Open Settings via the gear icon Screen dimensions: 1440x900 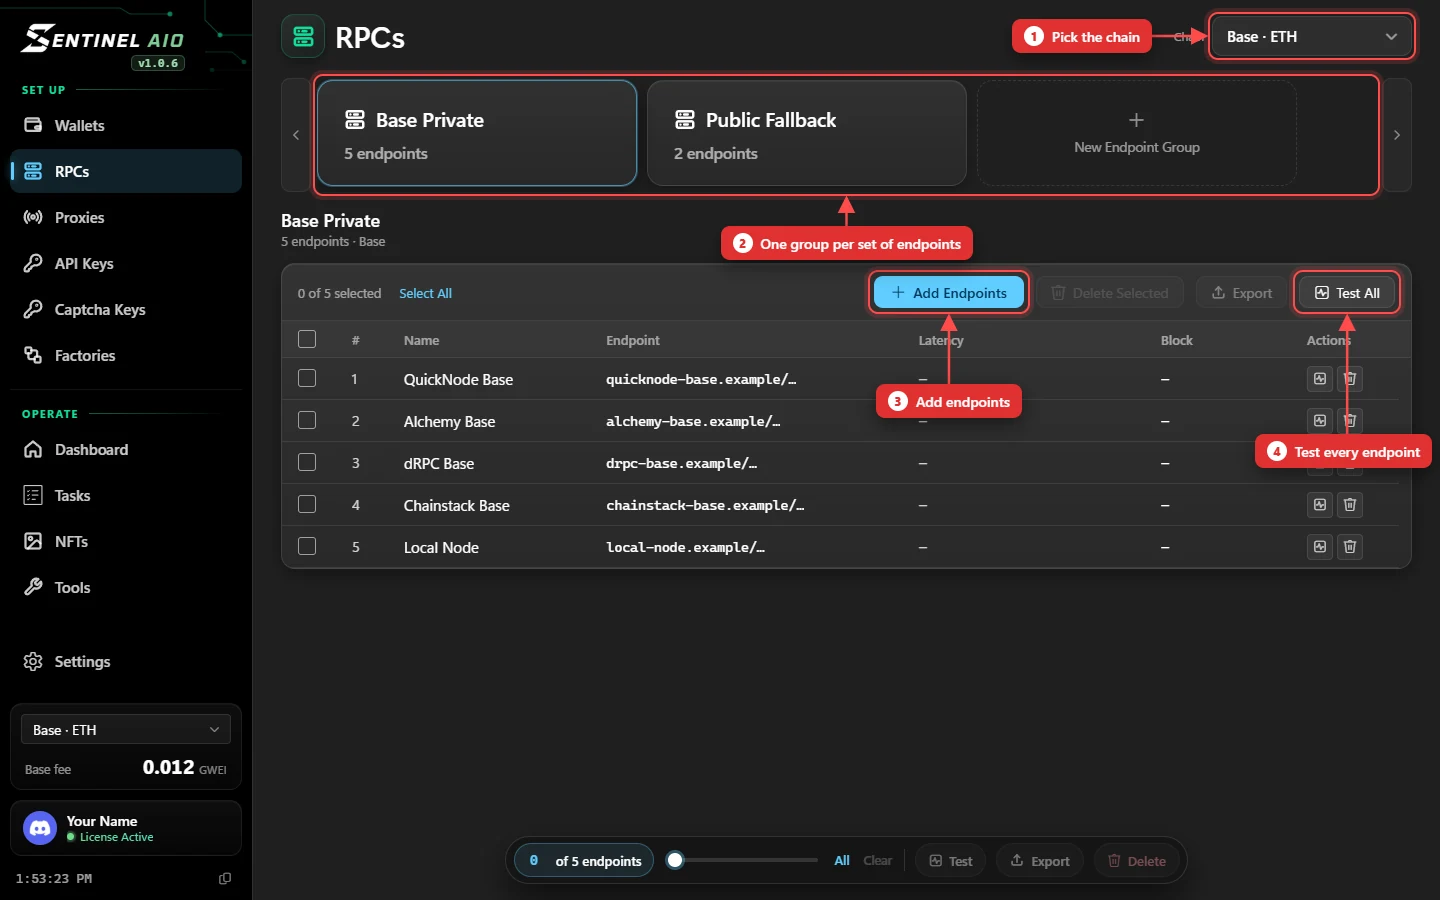[33, 661]
